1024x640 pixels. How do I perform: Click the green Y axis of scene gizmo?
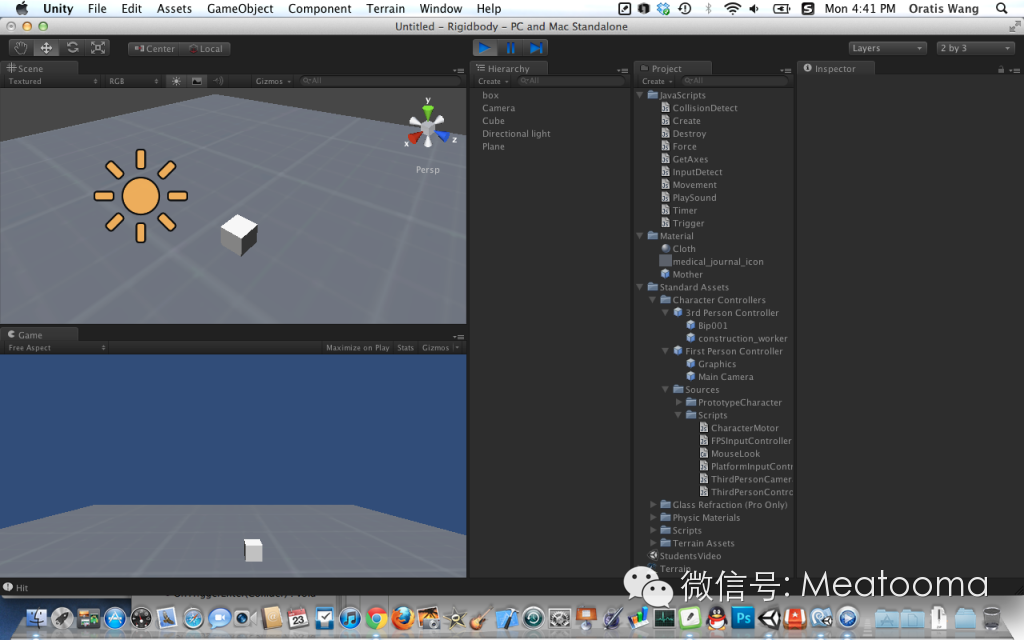428,110
